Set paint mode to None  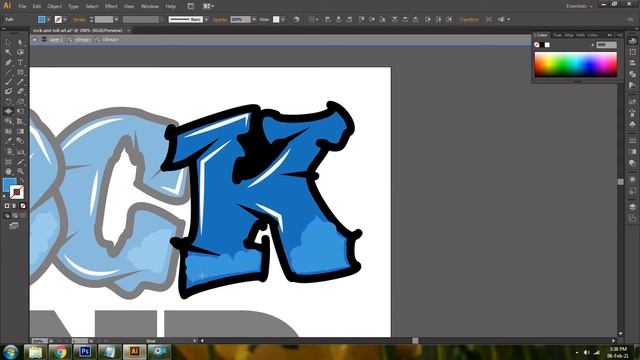(x=23, y=206)
